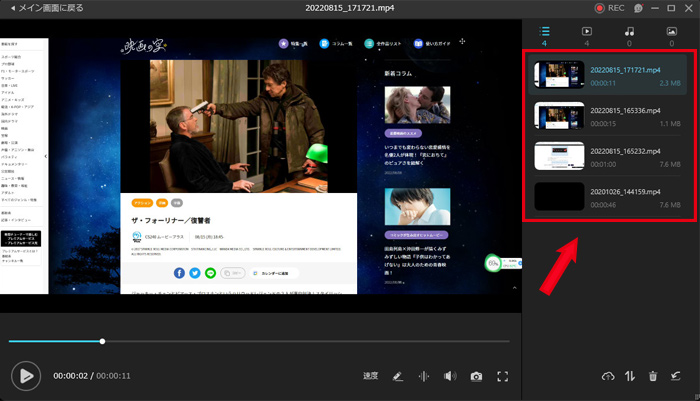The image size is (700, 401).
Task: Click the playback progress slider handle
Action: pos(102,341)
